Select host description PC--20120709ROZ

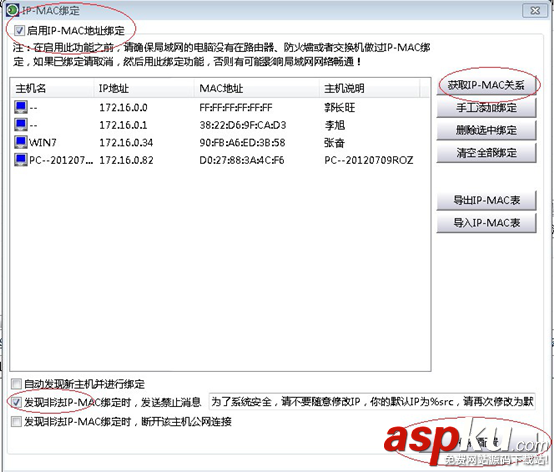coord(369,160)
